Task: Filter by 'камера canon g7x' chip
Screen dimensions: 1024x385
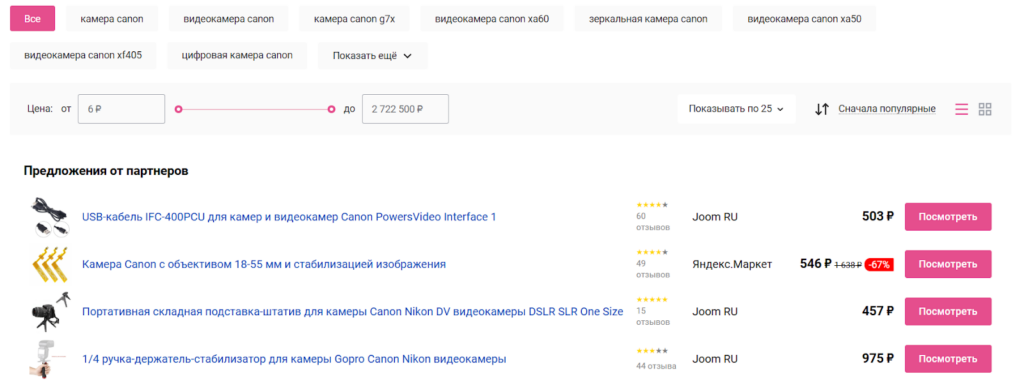Action: pos(354,19)
